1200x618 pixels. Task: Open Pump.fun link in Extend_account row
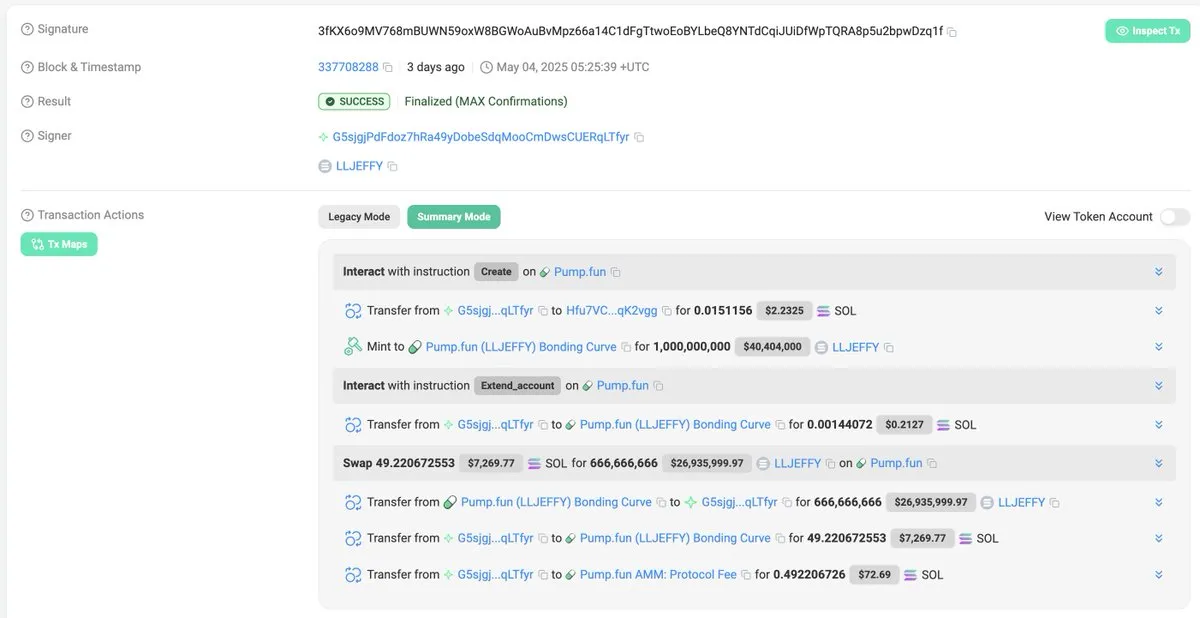pyautogui.click(x=622, y=386)
